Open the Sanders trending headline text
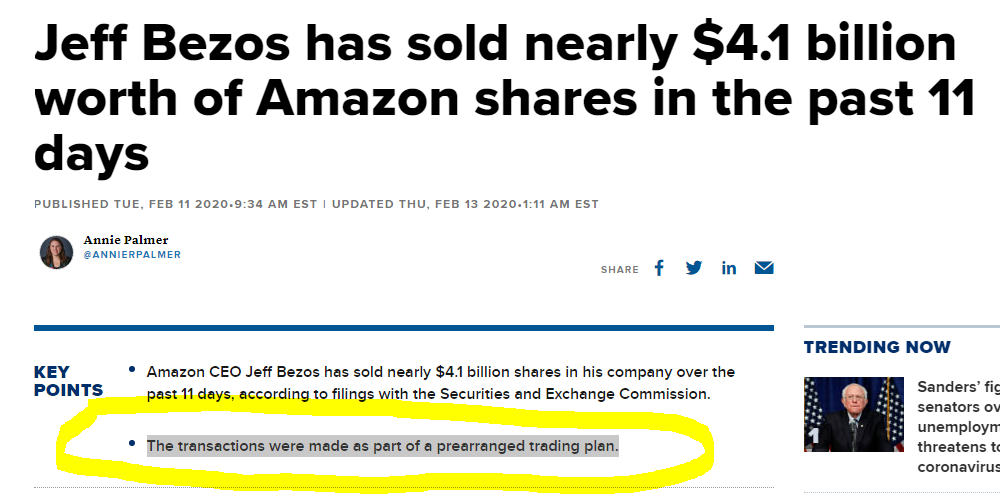Viewport: 1000px width, 504px height. [959, 427]
